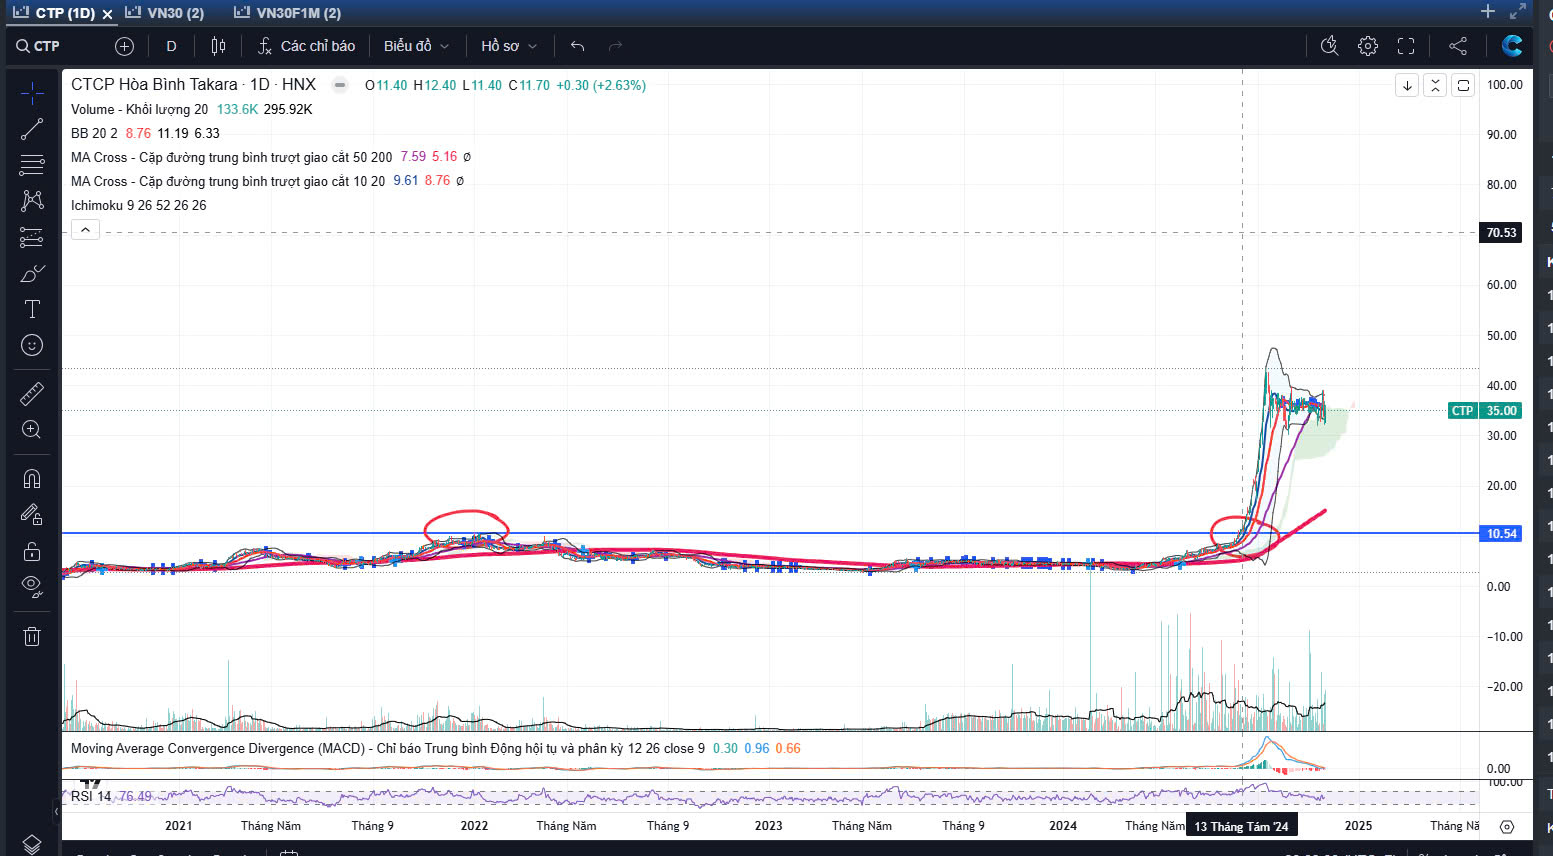Delete drawings with the trash icon
Image resolution: width=1553 pixels, height=856 pixels.
[x=32, y=636]
